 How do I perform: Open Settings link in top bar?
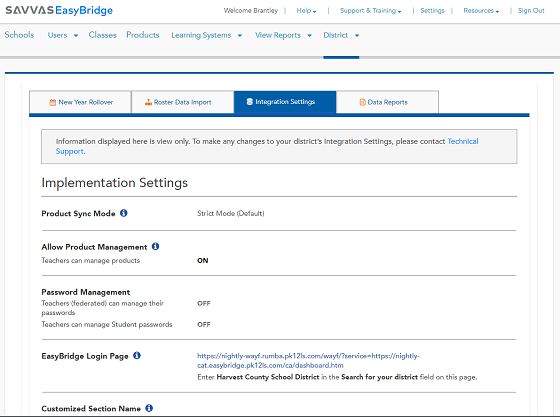click(x=432, y=11)
